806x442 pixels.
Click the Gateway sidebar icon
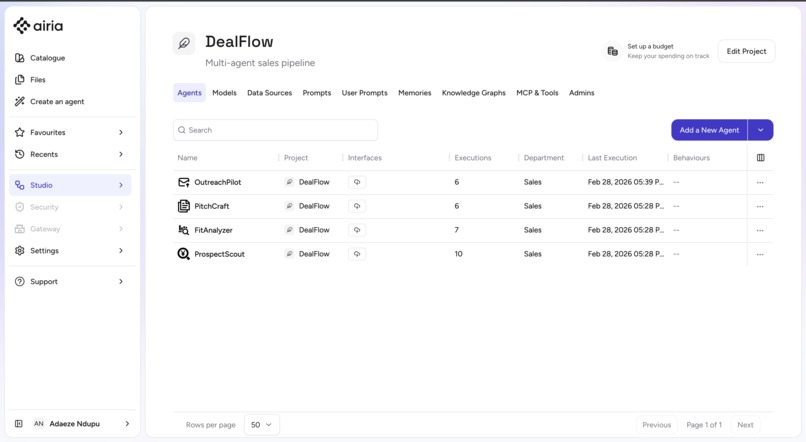coord(20,229)
